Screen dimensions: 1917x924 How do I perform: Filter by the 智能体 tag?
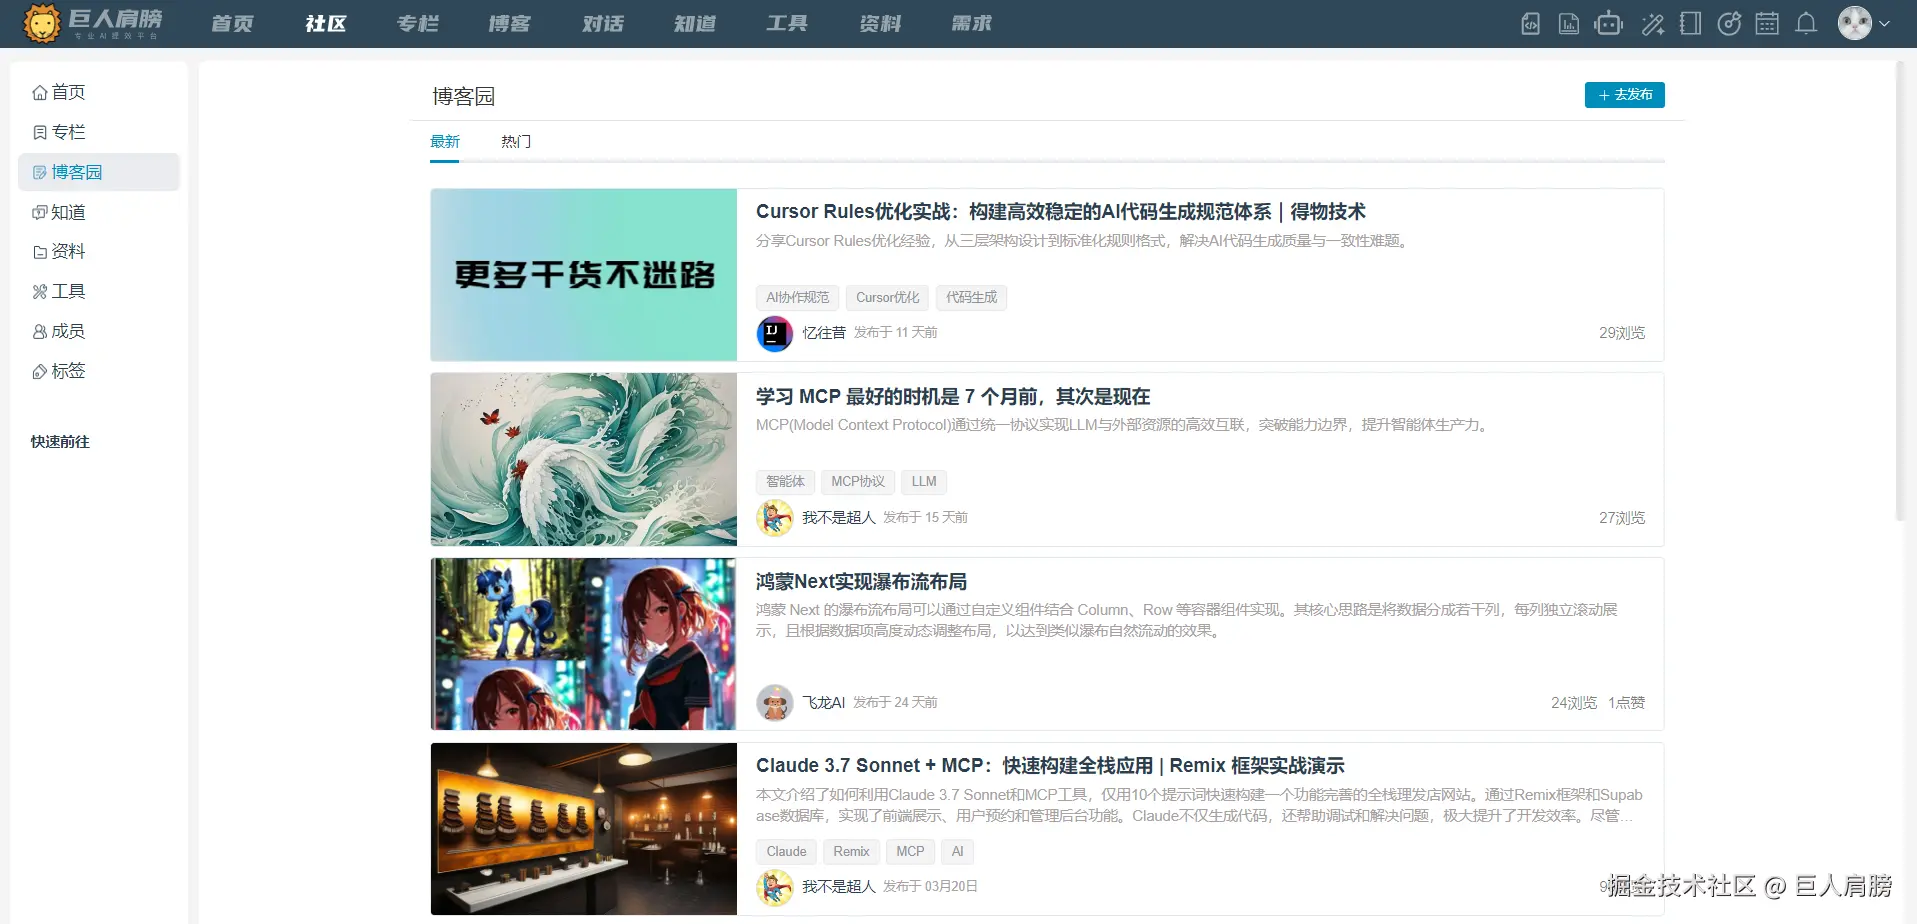pyautogui.click(x=785, y=482)
